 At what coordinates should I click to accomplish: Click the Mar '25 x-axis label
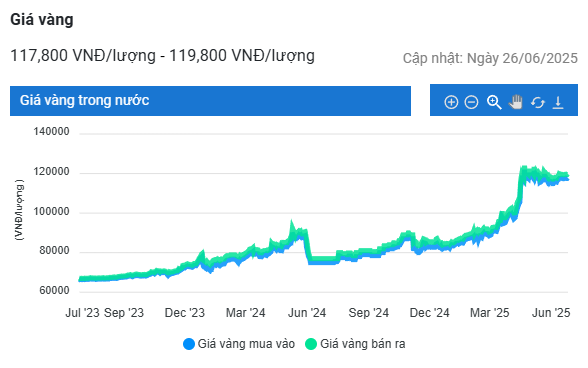pyautogui.click(x=490, y=313)
